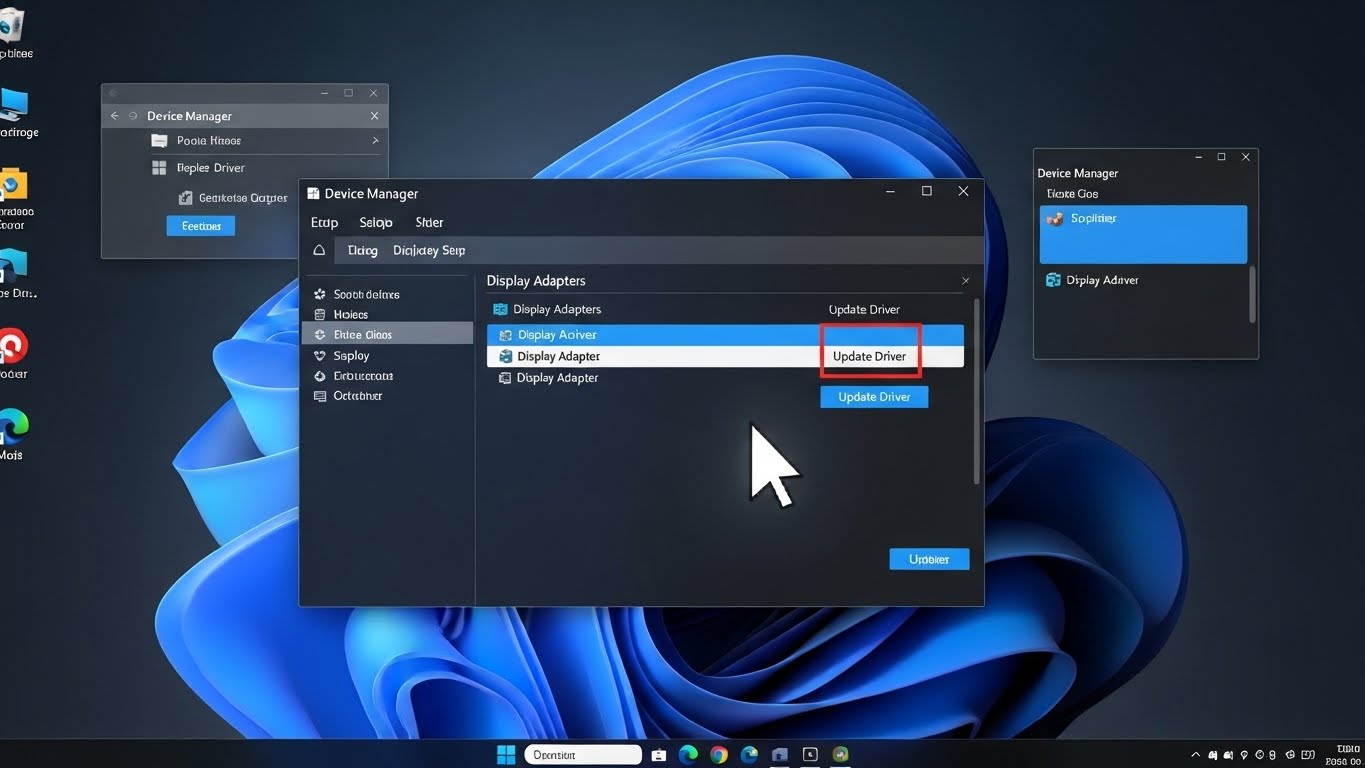Open Google Chrome from the taskbar
The height and width of the screenshot is (768, 1365).
pyautogui.click(x=719, y=755)
